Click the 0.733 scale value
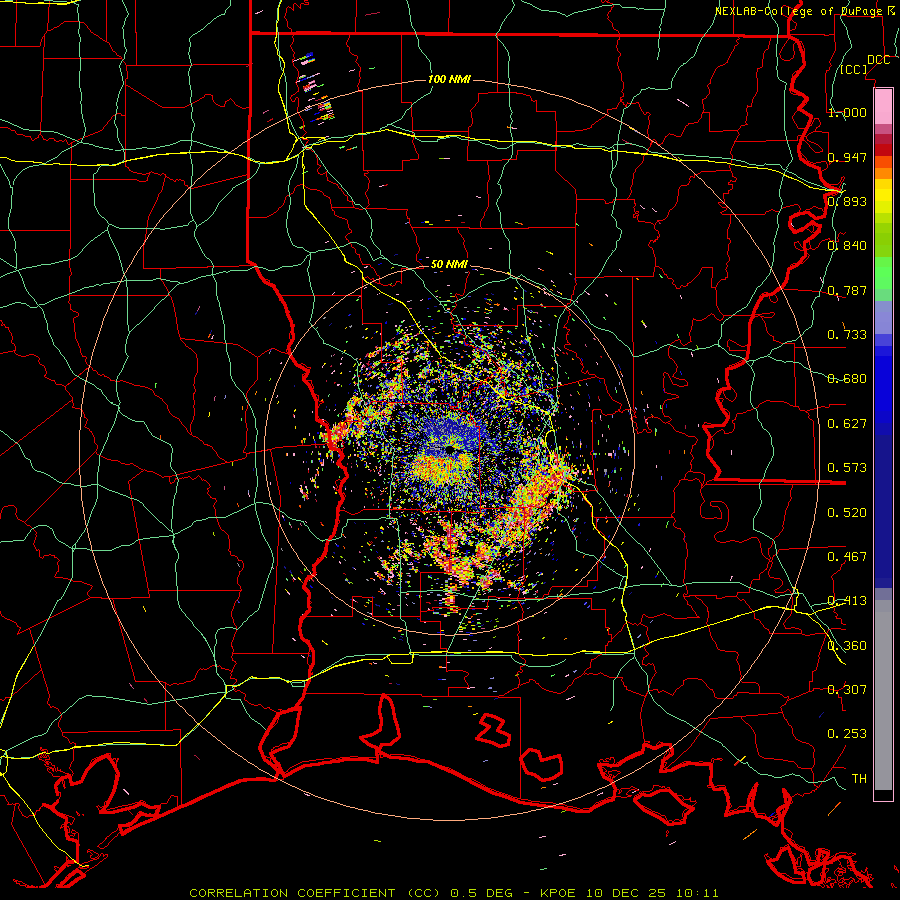The height and width of the screenshot is (900, 900). coord(847,335)
